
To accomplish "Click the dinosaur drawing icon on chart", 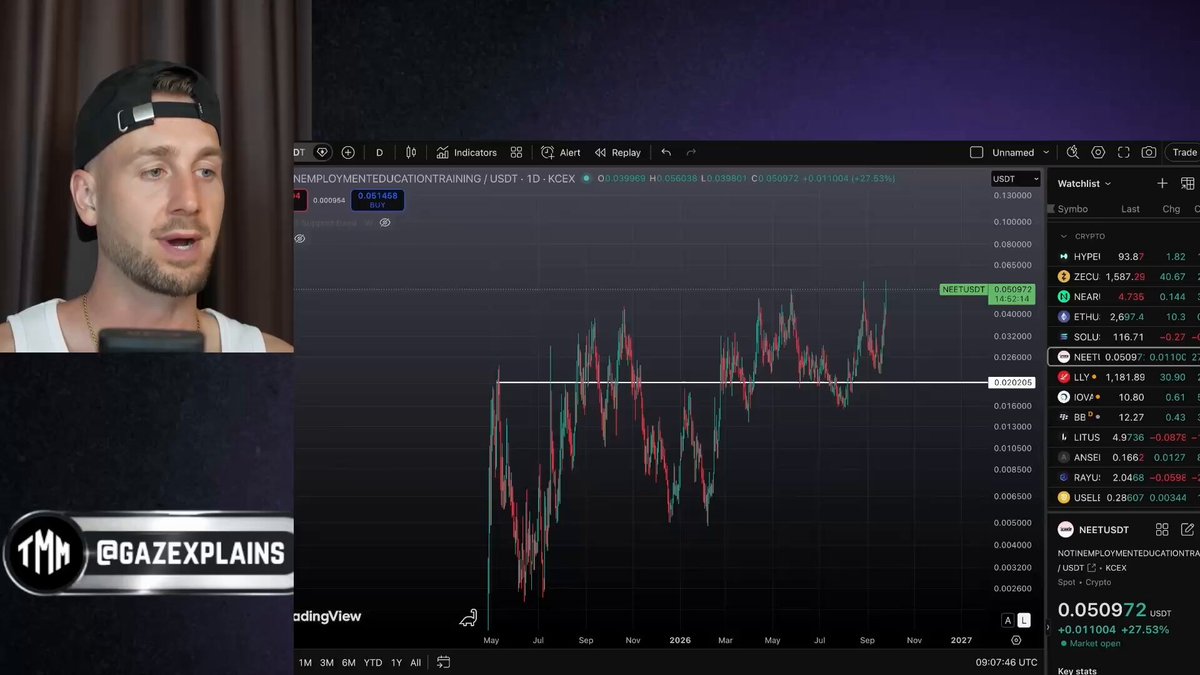I will click(468, 619).
